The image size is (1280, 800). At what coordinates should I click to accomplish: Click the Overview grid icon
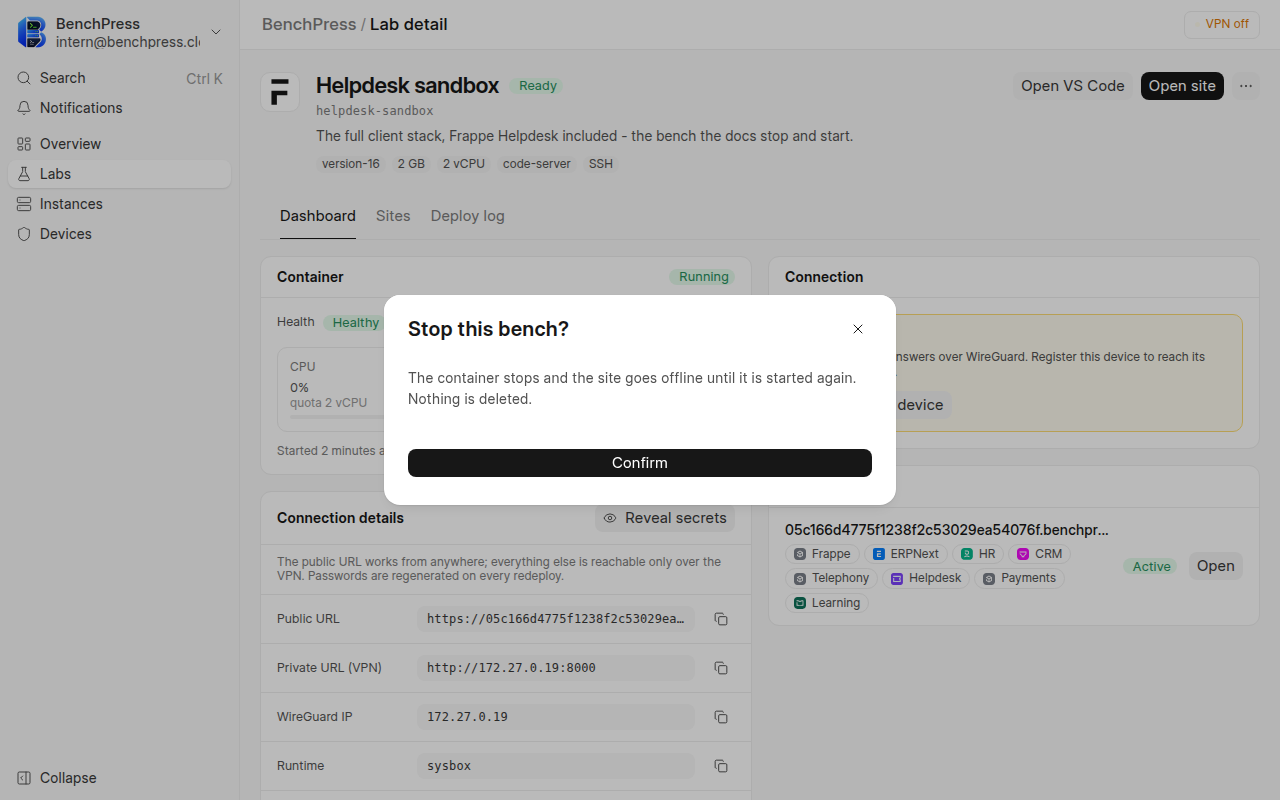coord(24,144)
